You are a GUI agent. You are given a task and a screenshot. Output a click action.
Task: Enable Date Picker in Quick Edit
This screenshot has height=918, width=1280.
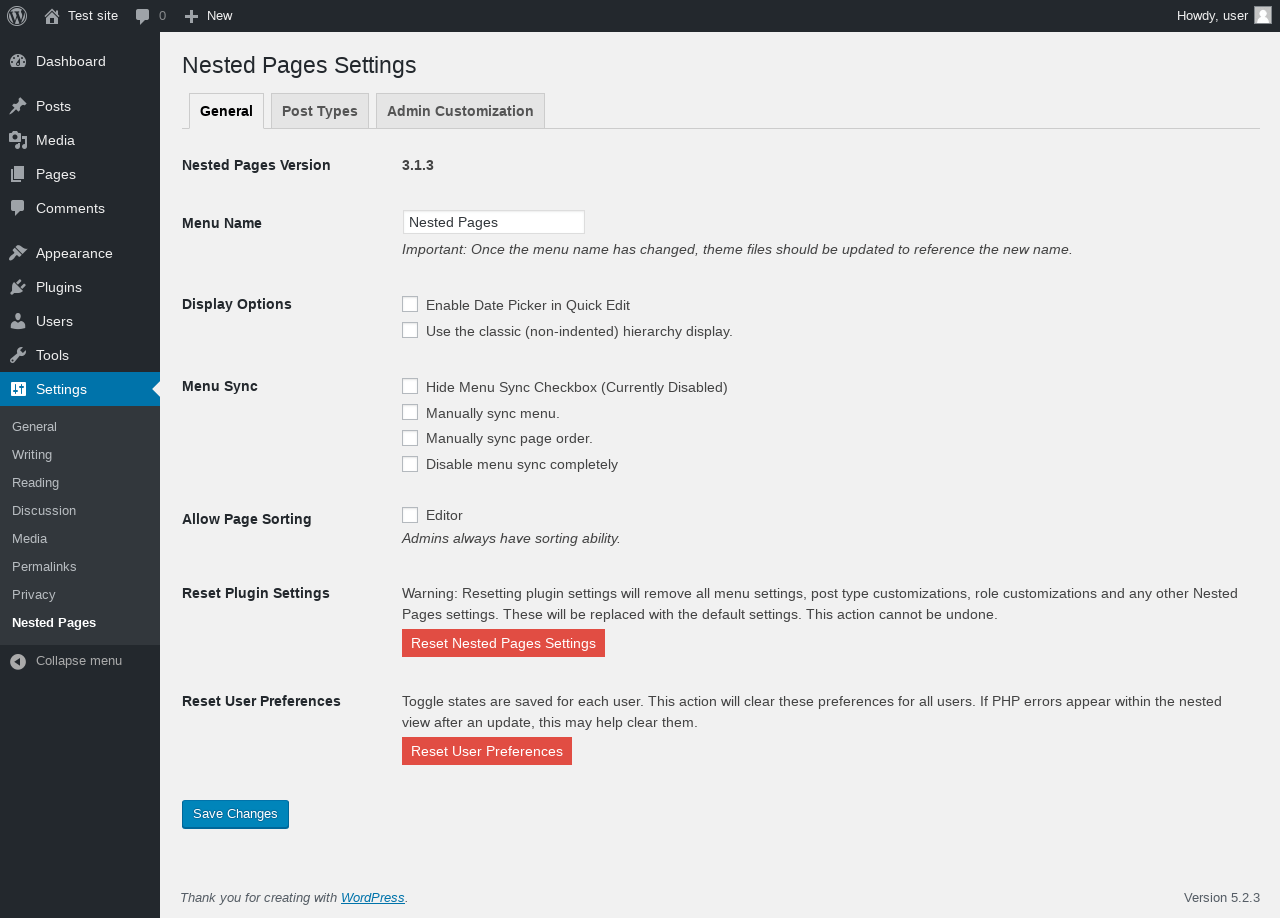[410, 304]
